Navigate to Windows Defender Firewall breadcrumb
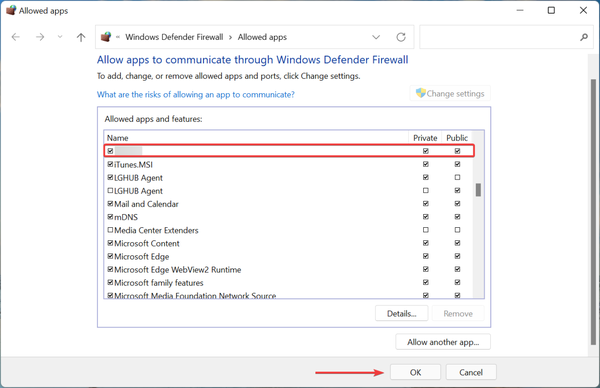This screenshot has width=600, height=388. pyautogui.click(x=174, y=37)
